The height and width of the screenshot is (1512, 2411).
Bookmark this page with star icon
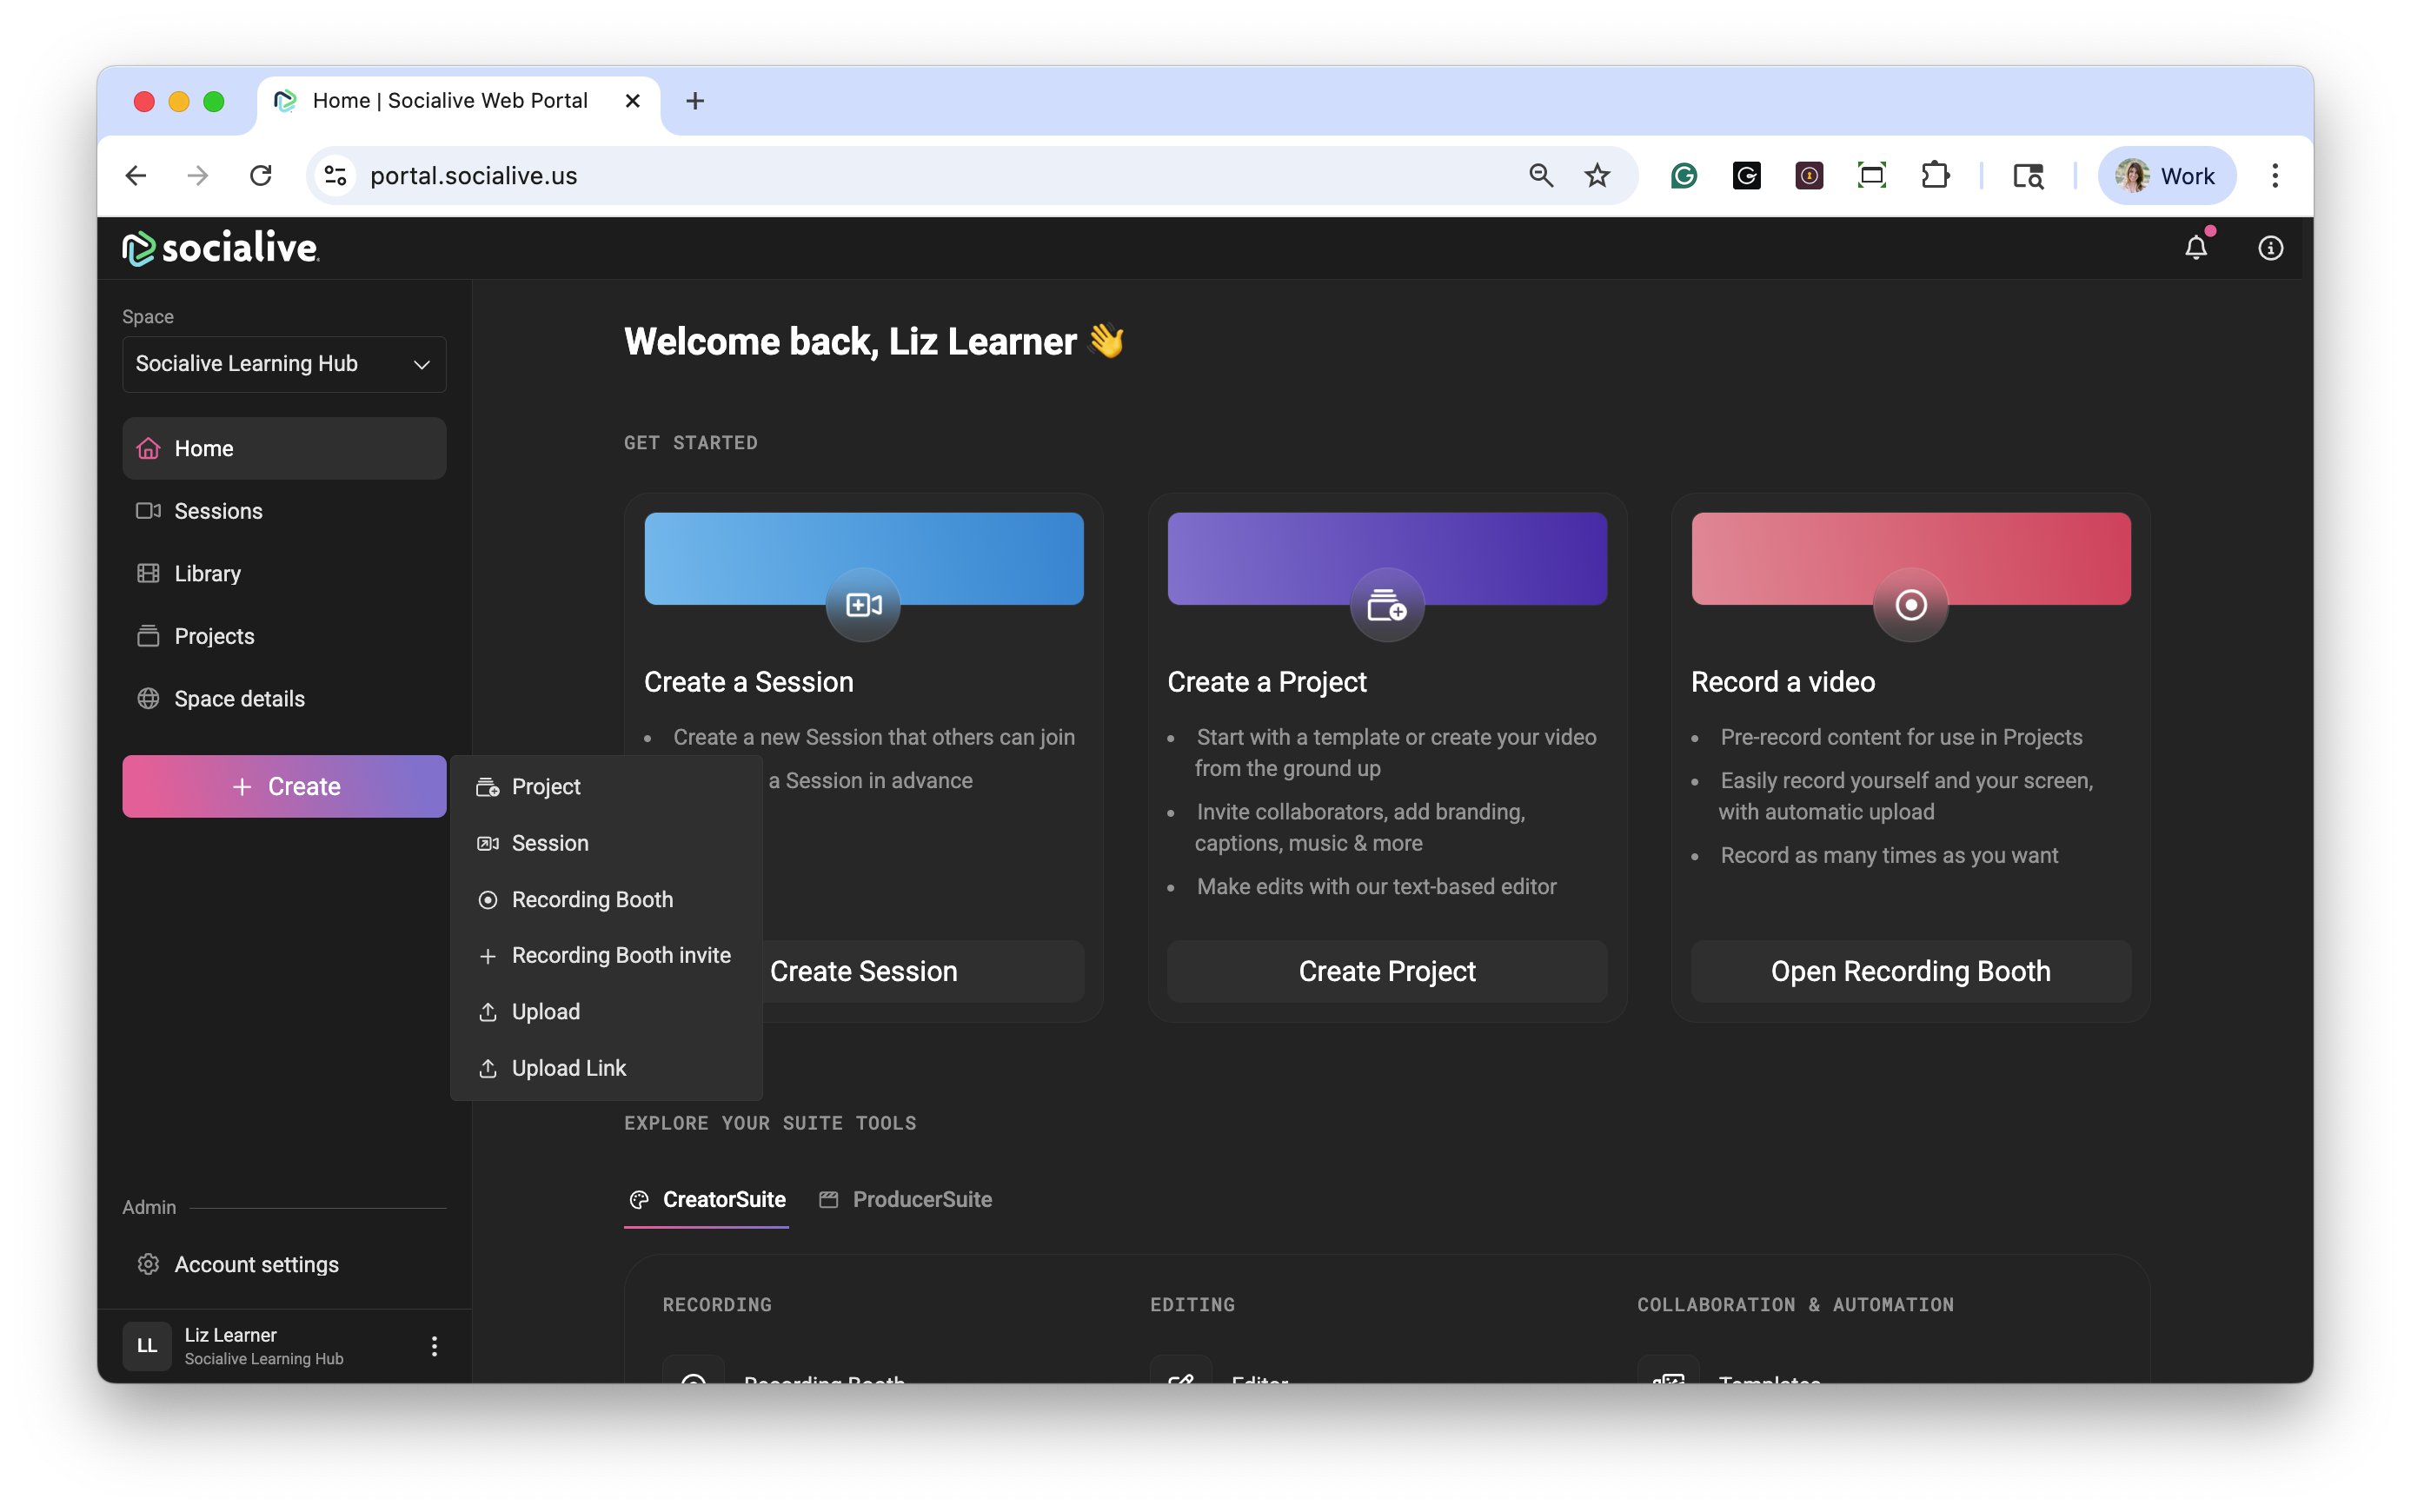pos(1597,176)
